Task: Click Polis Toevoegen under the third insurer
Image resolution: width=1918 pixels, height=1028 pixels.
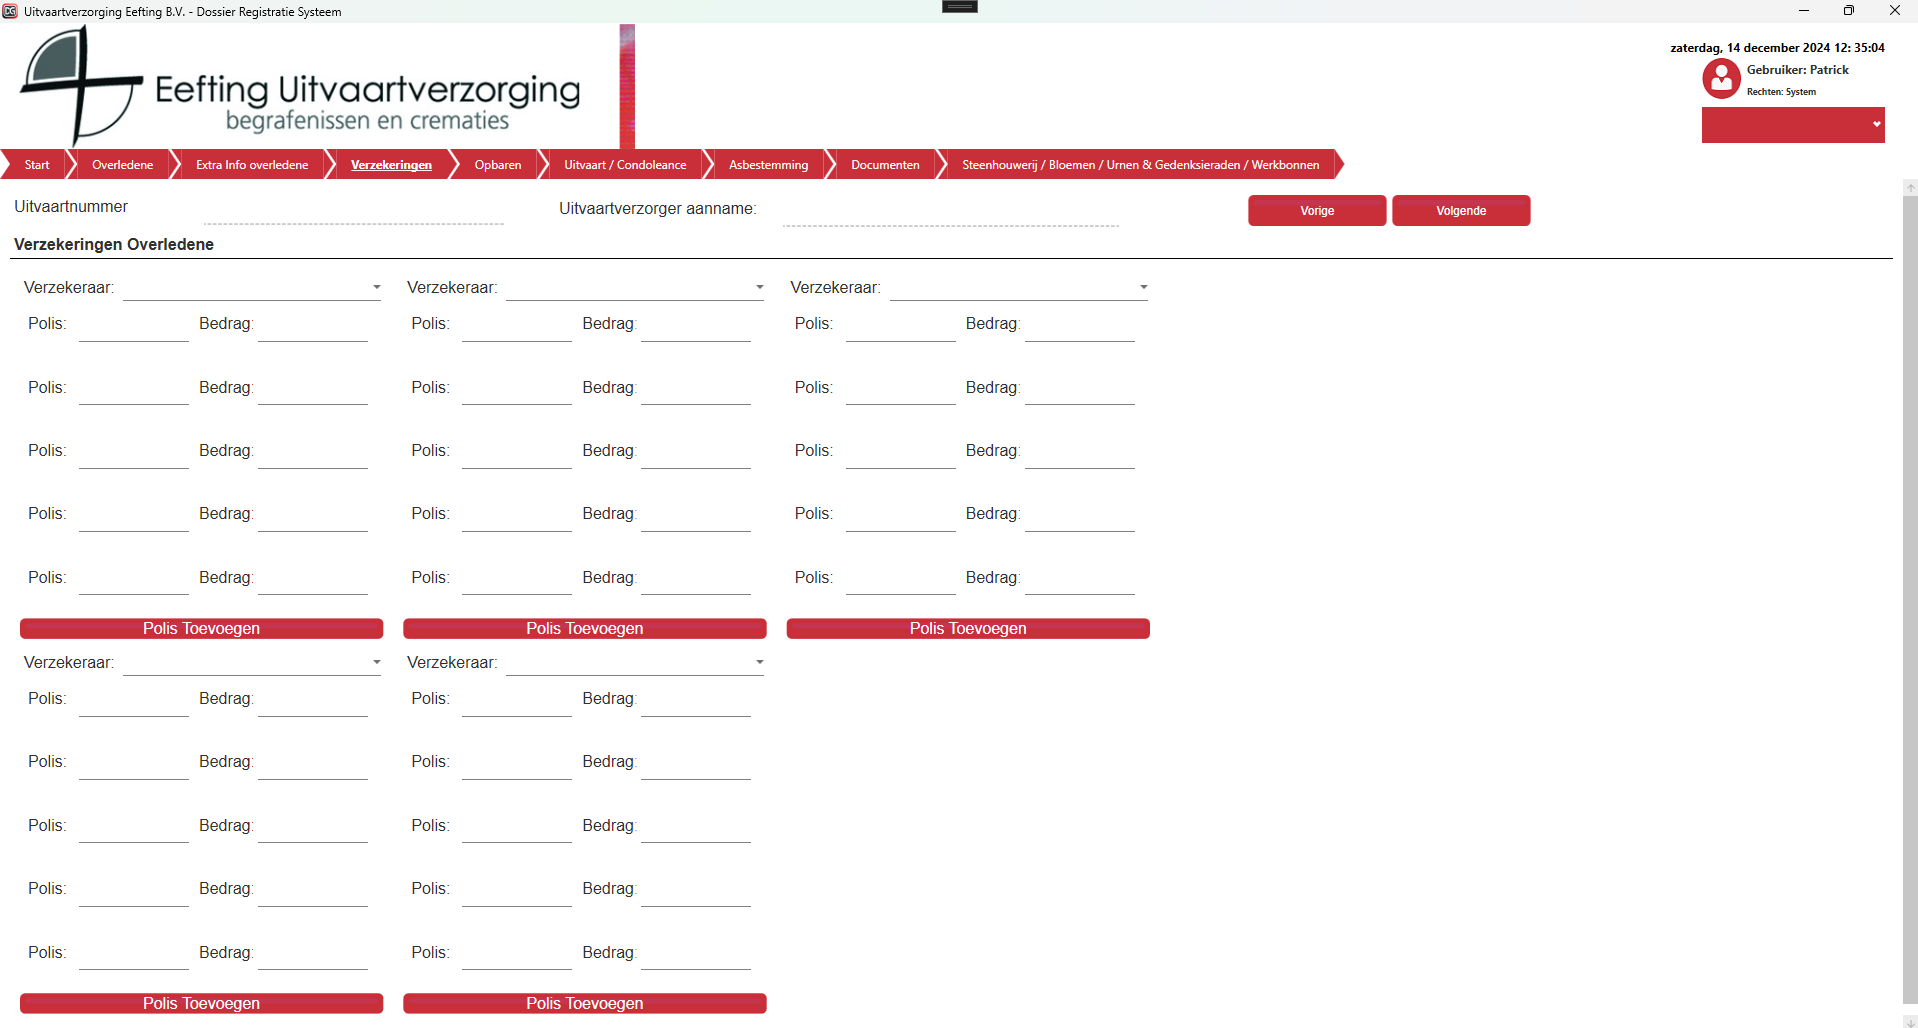Action: pos(967,629)
